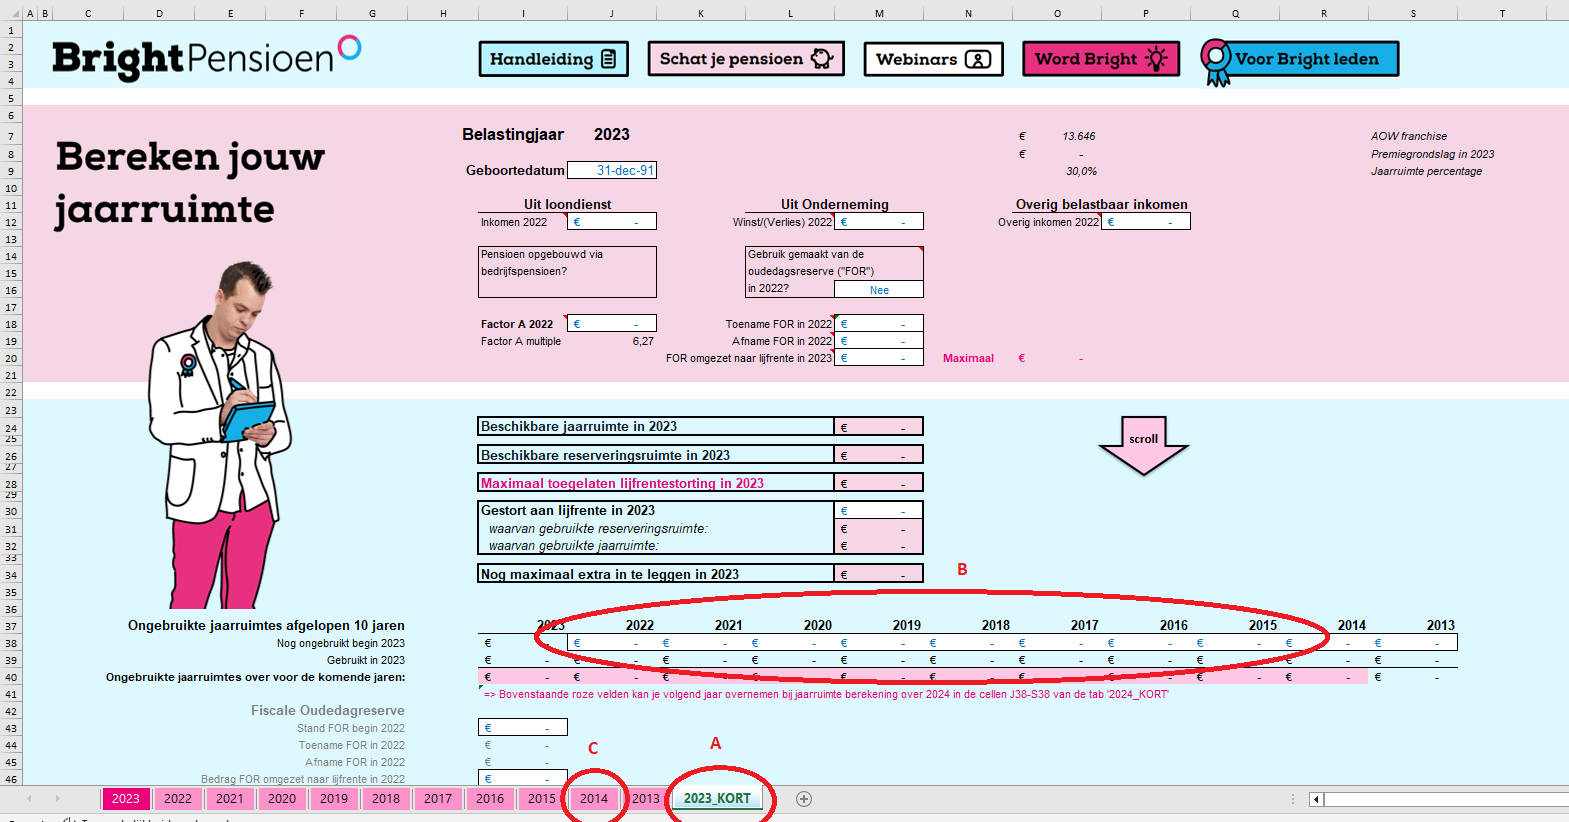Select the Pensioen opgebouwd via bedrijfspensioen box
Viewport: 1569px width, 822px height.
coord(567,272)
